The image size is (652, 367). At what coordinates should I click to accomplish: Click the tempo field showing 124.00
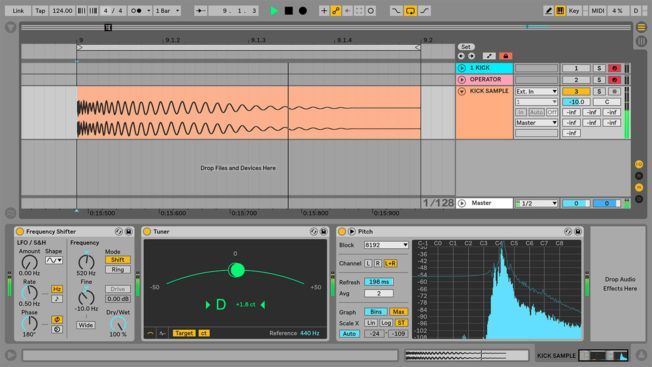(62, 11)
